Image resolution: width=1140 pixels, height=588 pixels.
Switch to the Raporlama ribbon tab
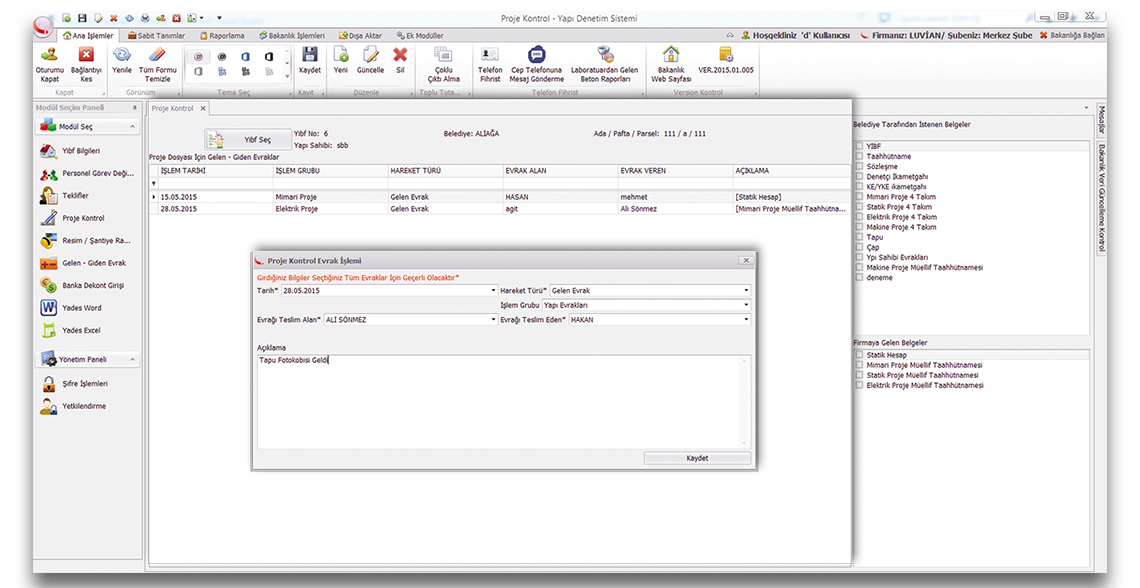click(x=225, y=35)
